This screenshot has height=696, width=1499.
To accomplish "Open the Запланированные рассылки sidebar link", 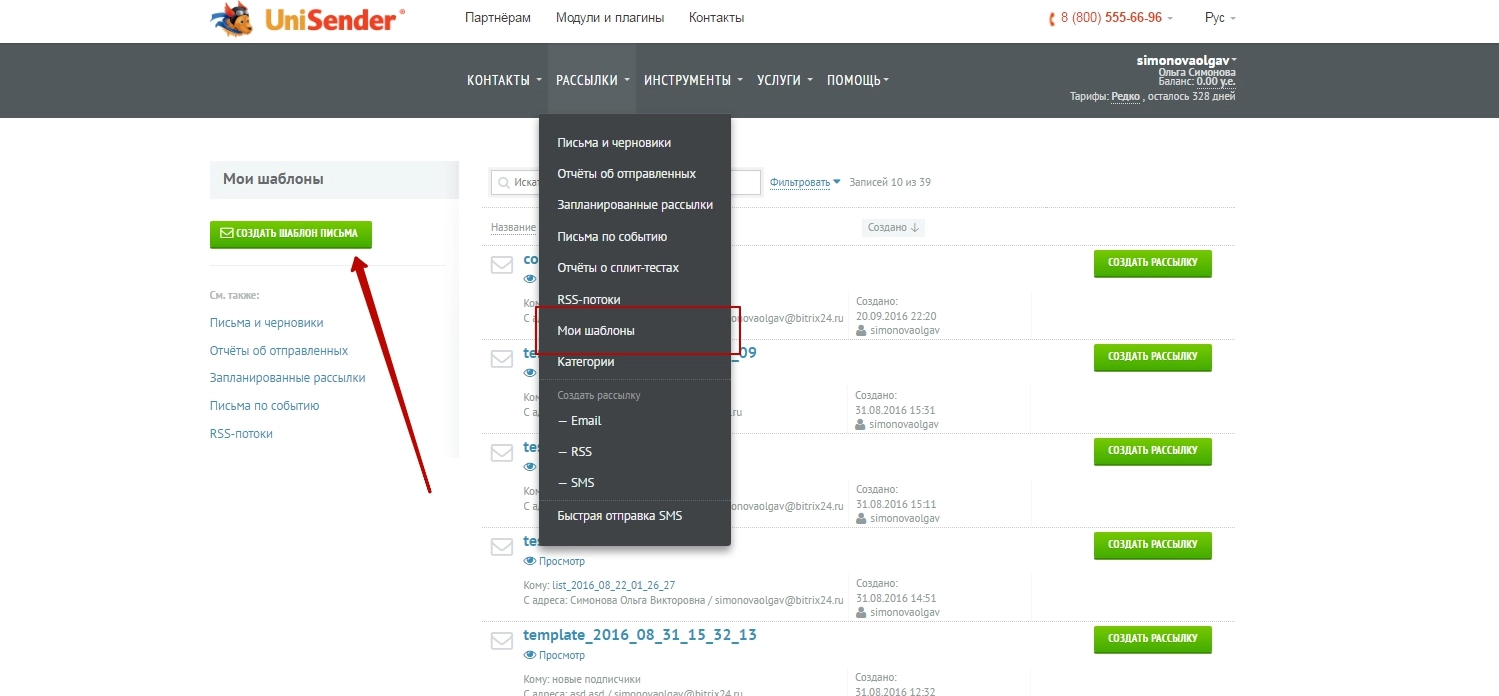I will 287,378.
